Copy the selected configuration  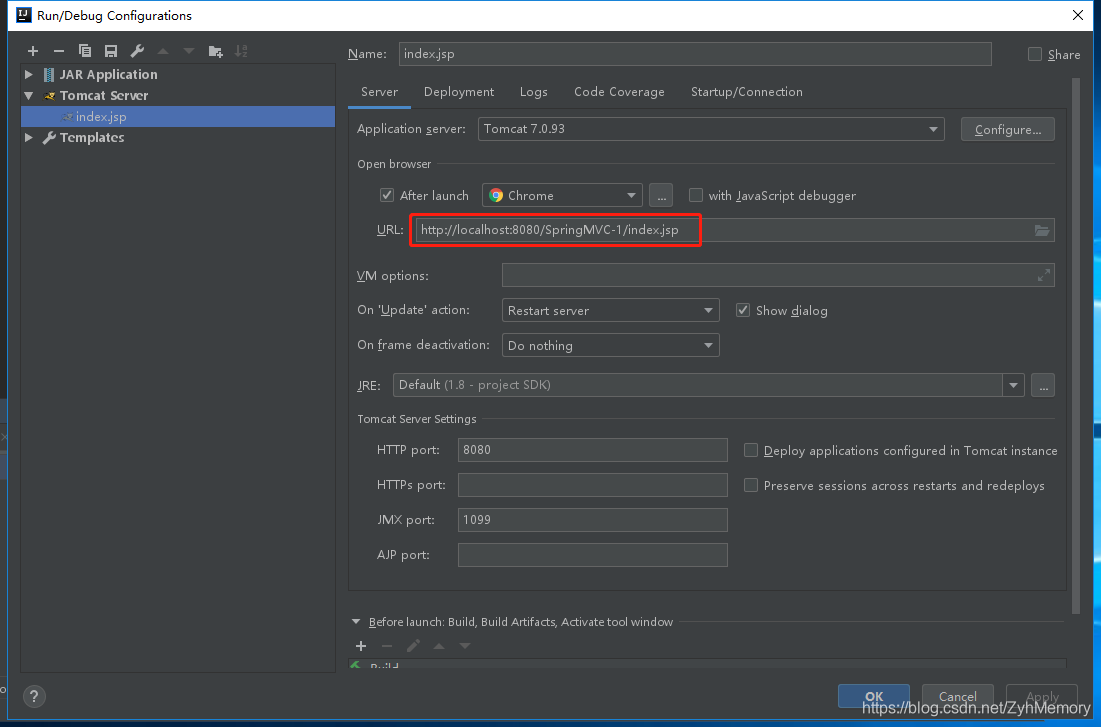[x=85, y=51]
